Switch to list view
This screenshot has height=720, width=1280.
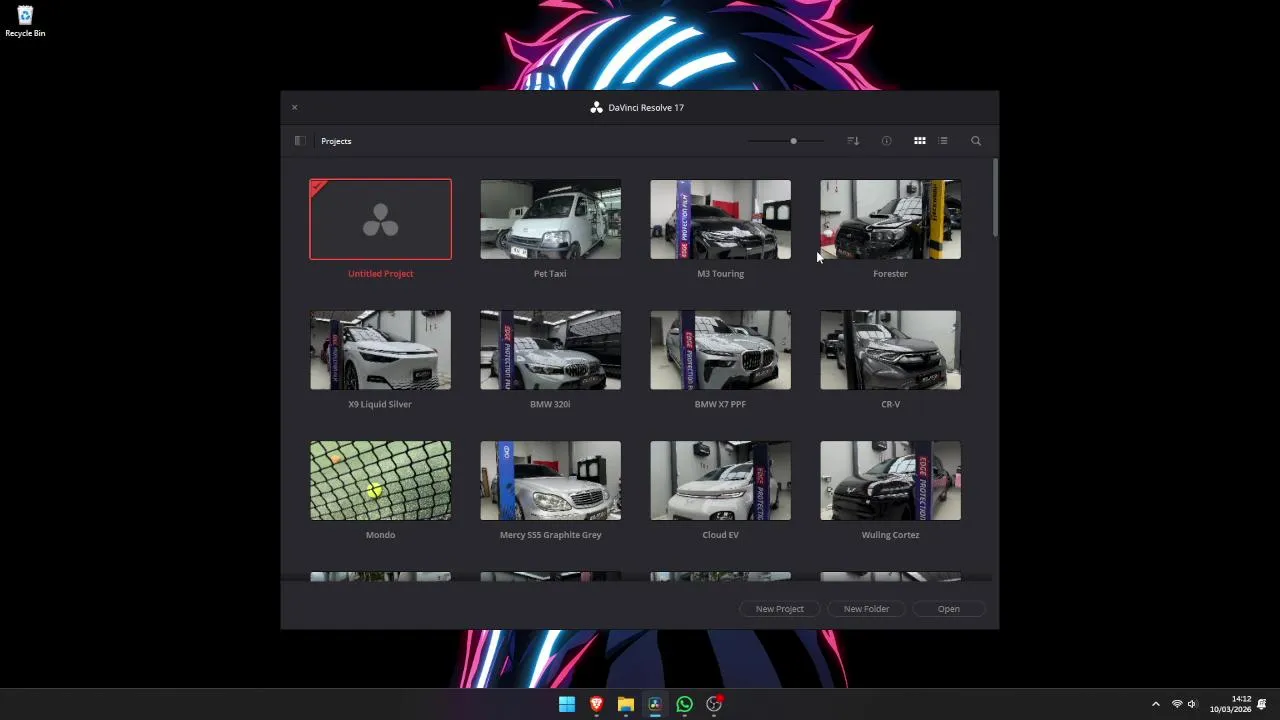pyautogui.click(x=943, y=141)
